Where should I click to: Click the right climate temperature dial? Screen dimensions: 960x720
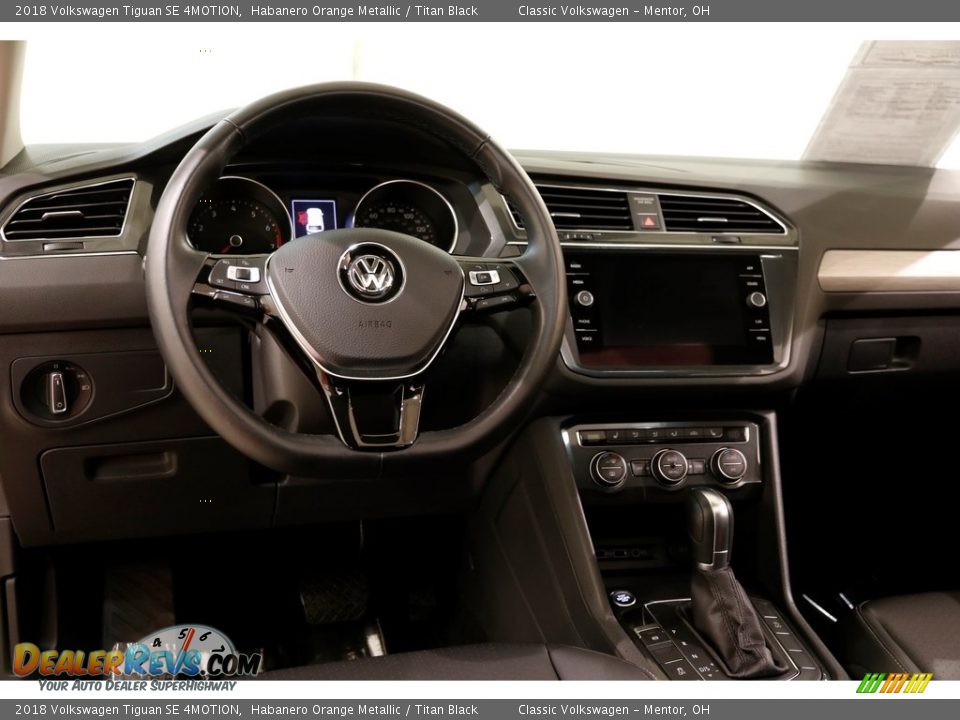(x=728, y=465)
